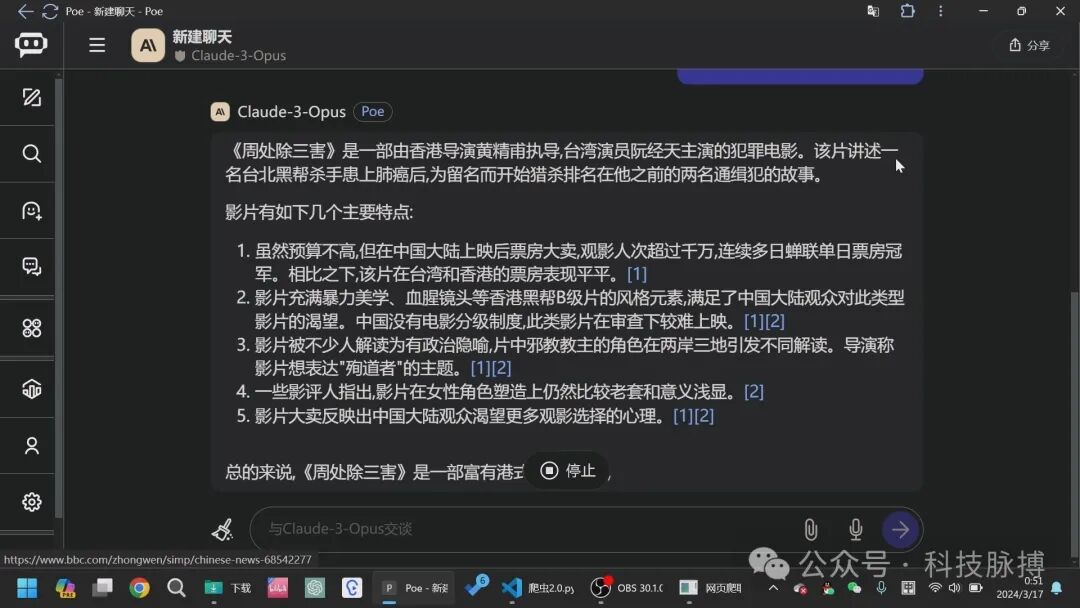Click the Poe robot logo icon

point(31,45)
